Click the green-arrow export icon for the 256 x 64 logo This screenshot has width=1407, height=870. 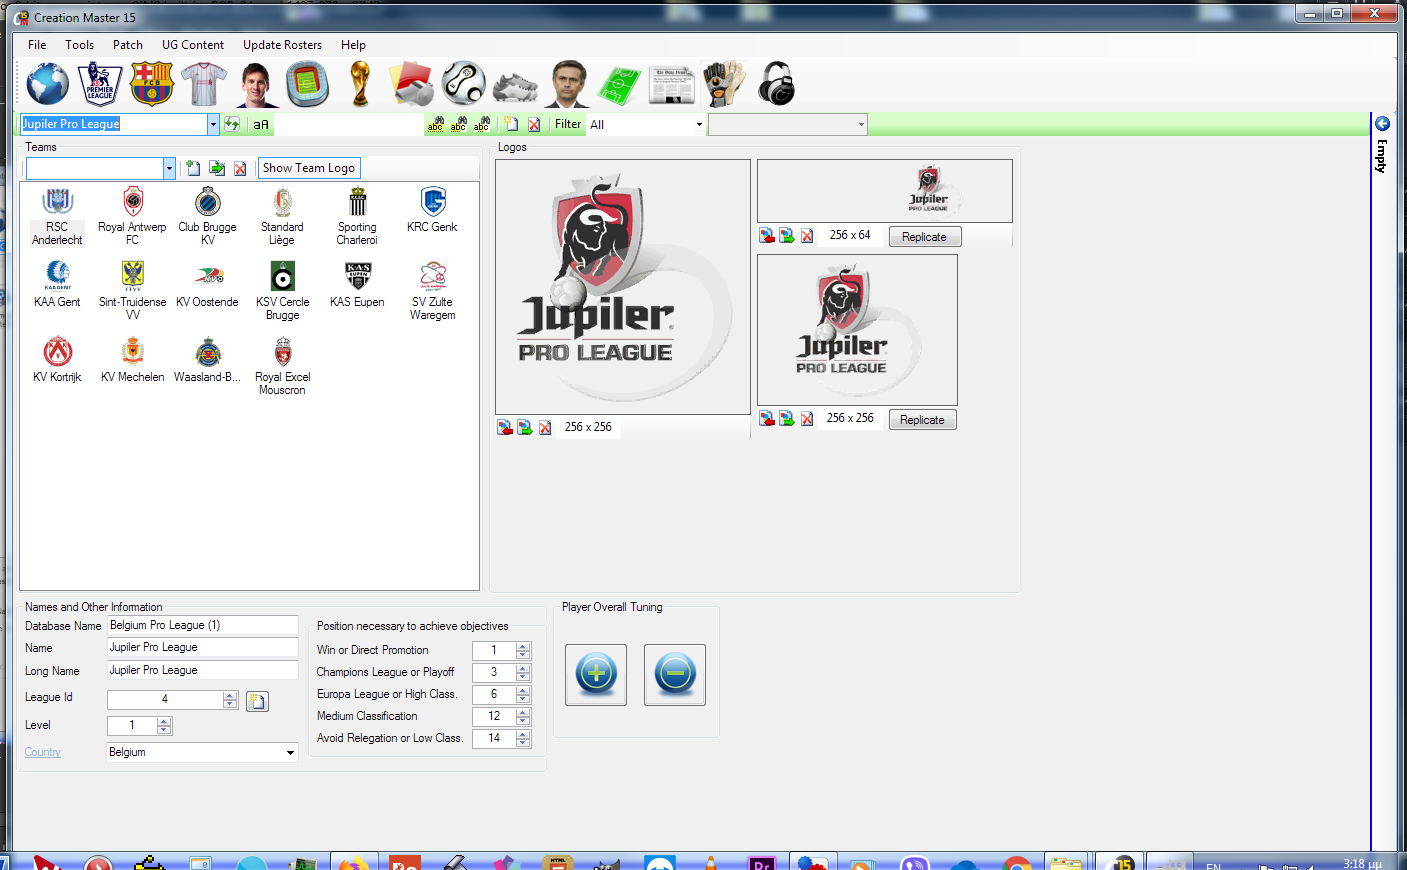point(787,235)
